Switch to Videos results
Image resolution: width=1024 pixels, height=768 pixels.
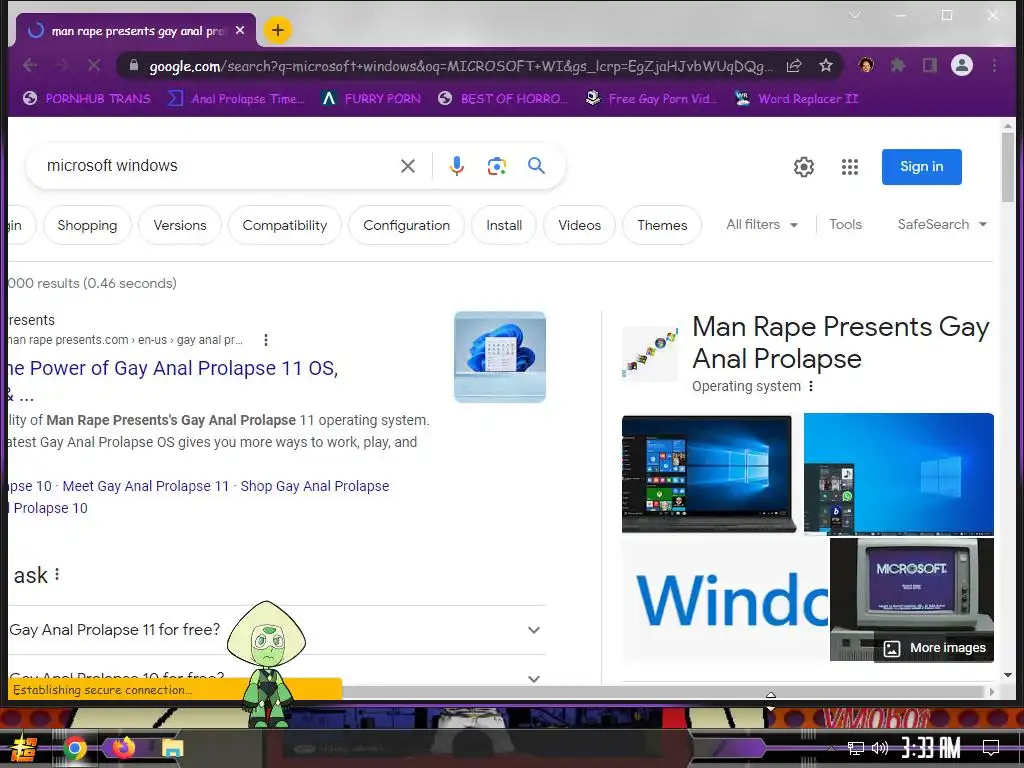pyautogui.click(x=579, y=225)
